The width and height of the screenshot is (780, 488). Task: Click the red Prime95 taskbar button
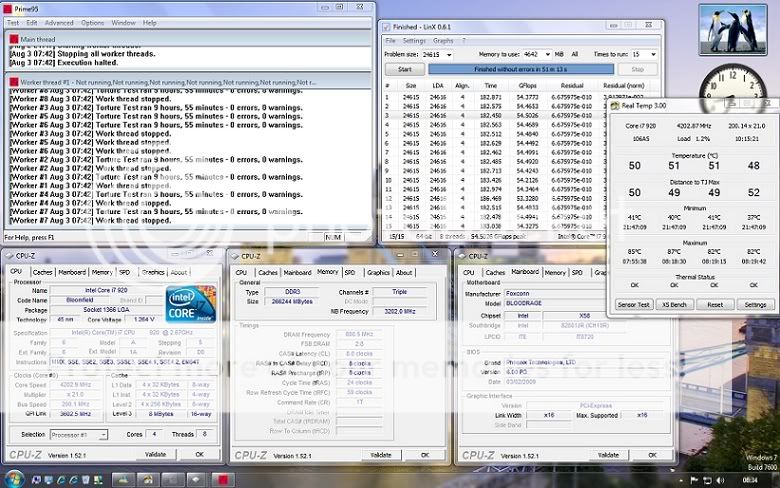click(223, 480)
